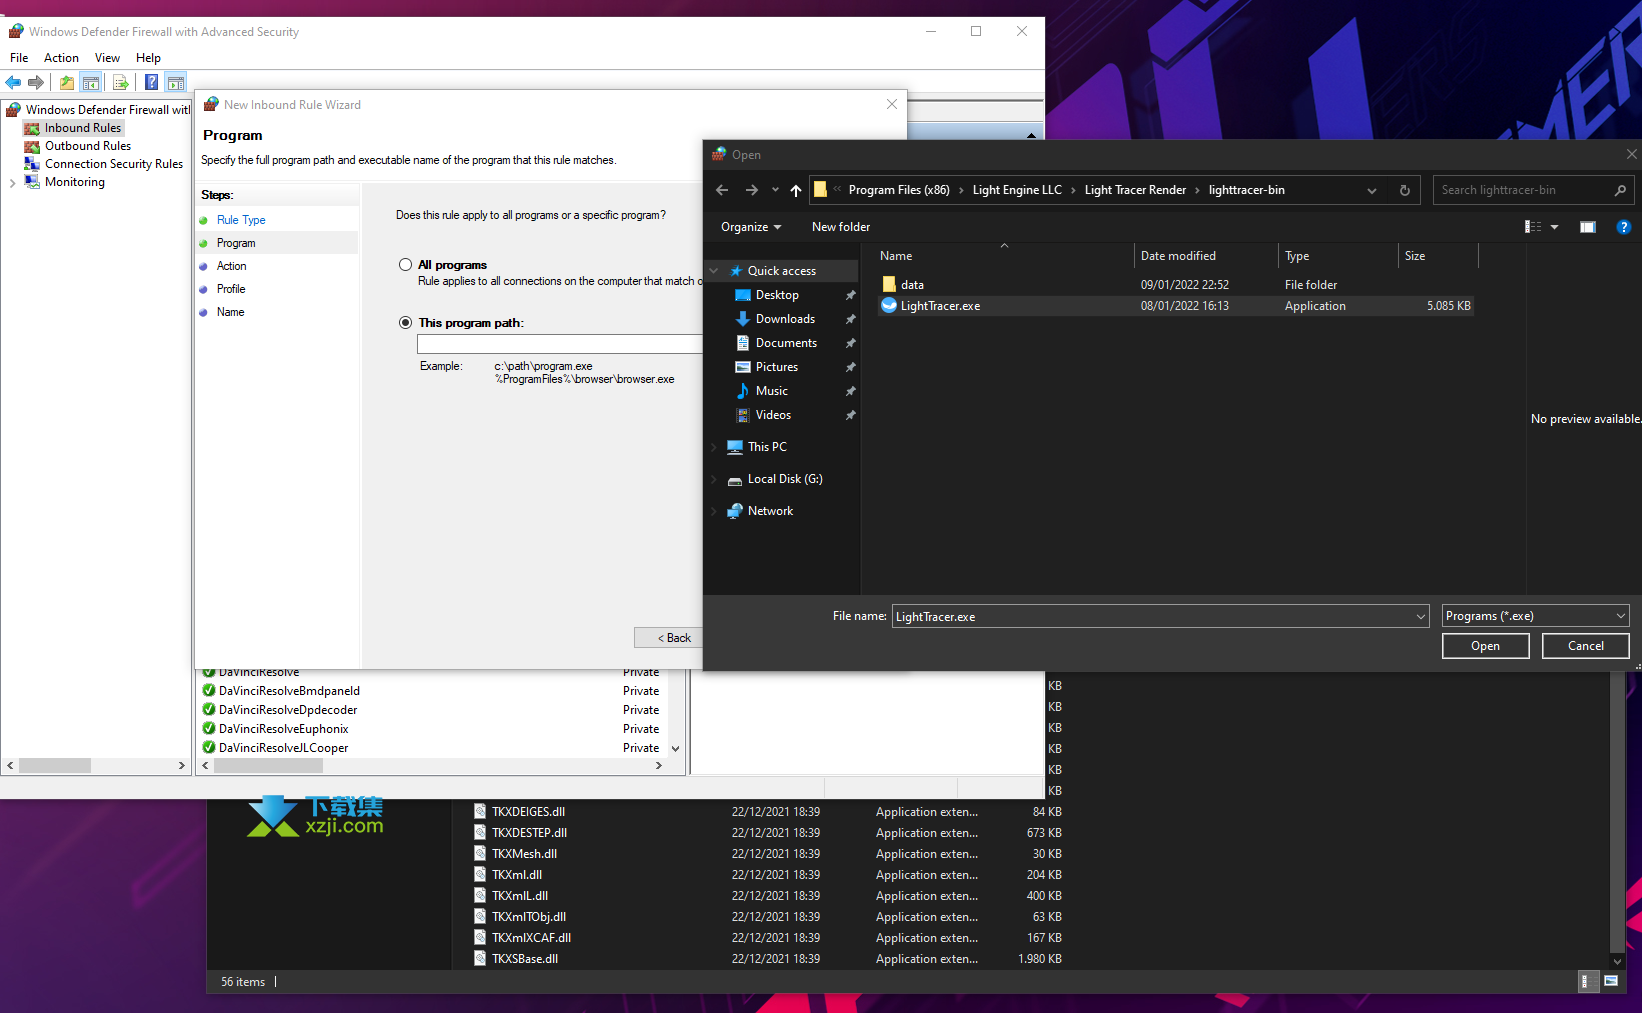Select the data folder in file list

coord(1175,285)
